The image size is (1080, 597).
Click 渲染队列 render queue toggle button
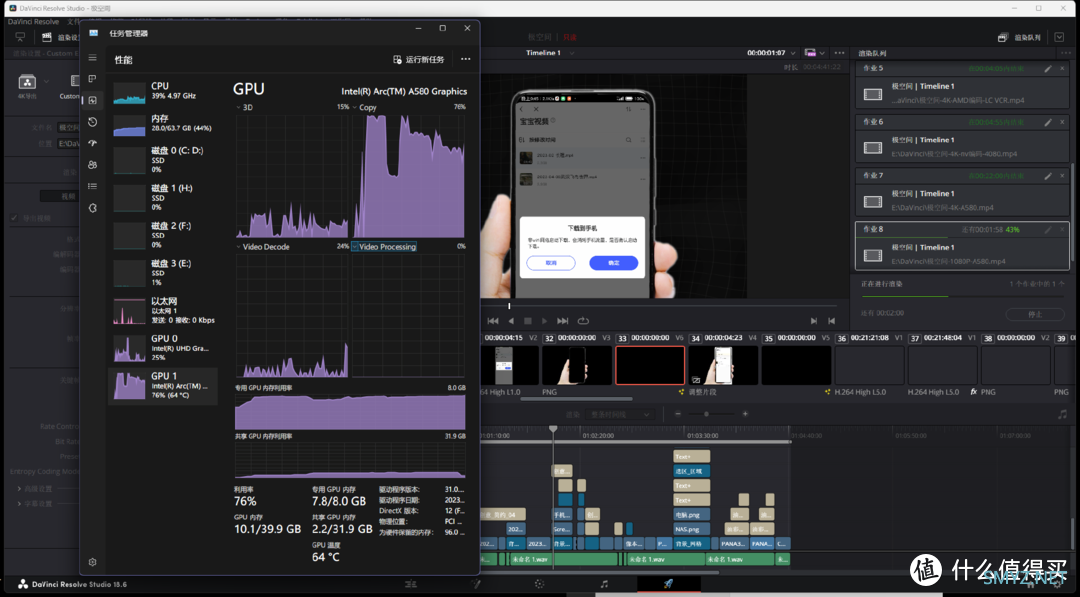coord(1019,37)
